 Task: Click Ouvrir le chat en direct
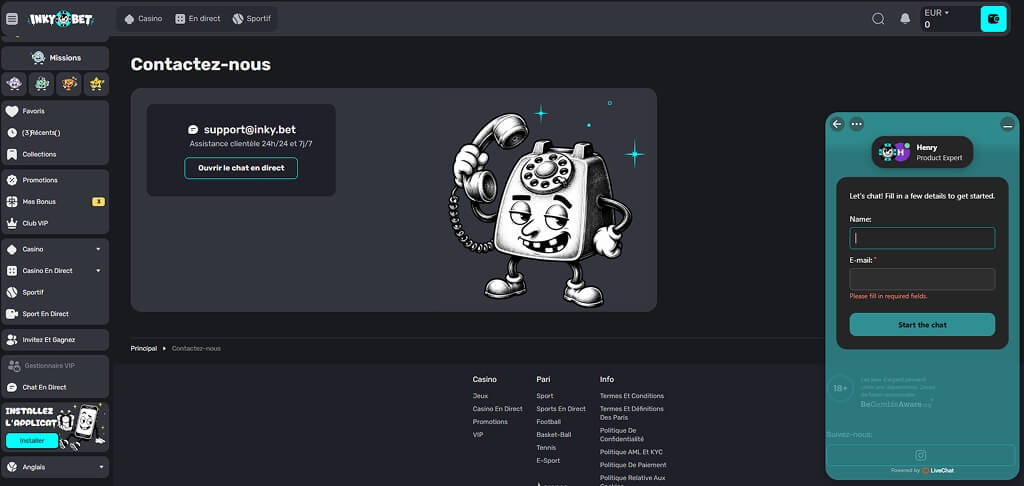tap(241, 168)
